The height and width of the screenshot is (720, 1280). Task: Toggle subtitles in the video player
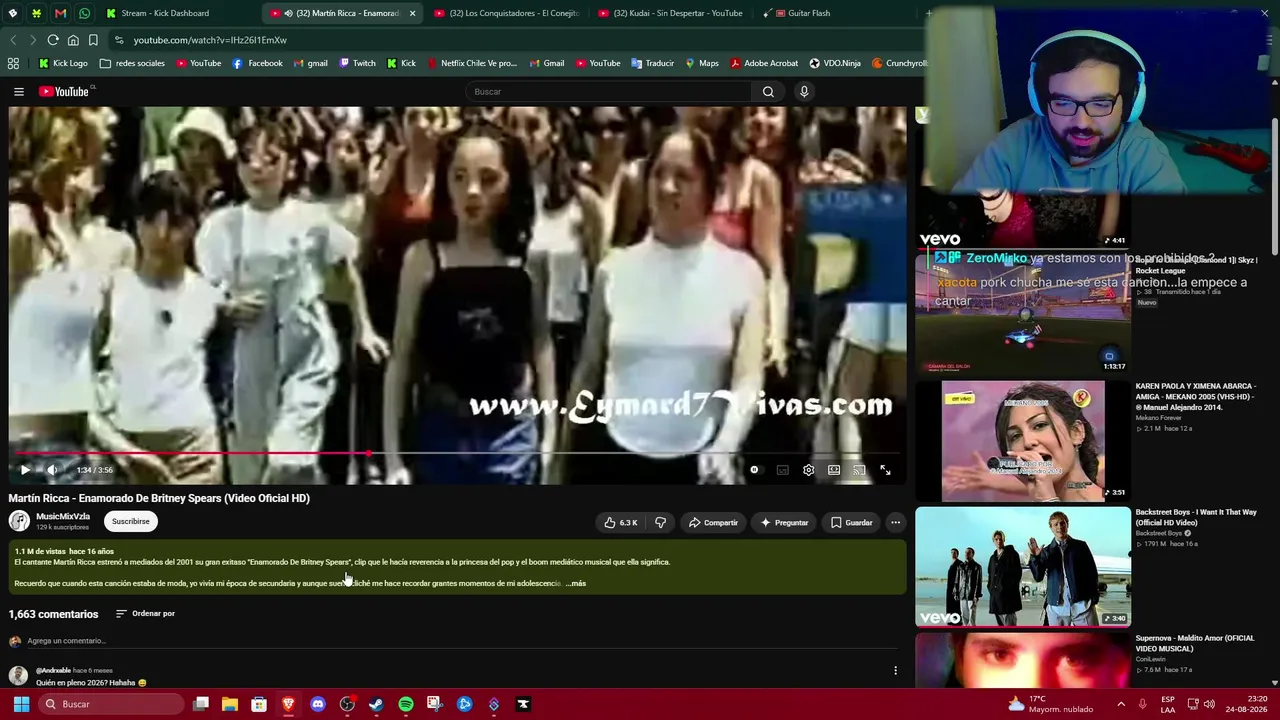click(782, 470)
